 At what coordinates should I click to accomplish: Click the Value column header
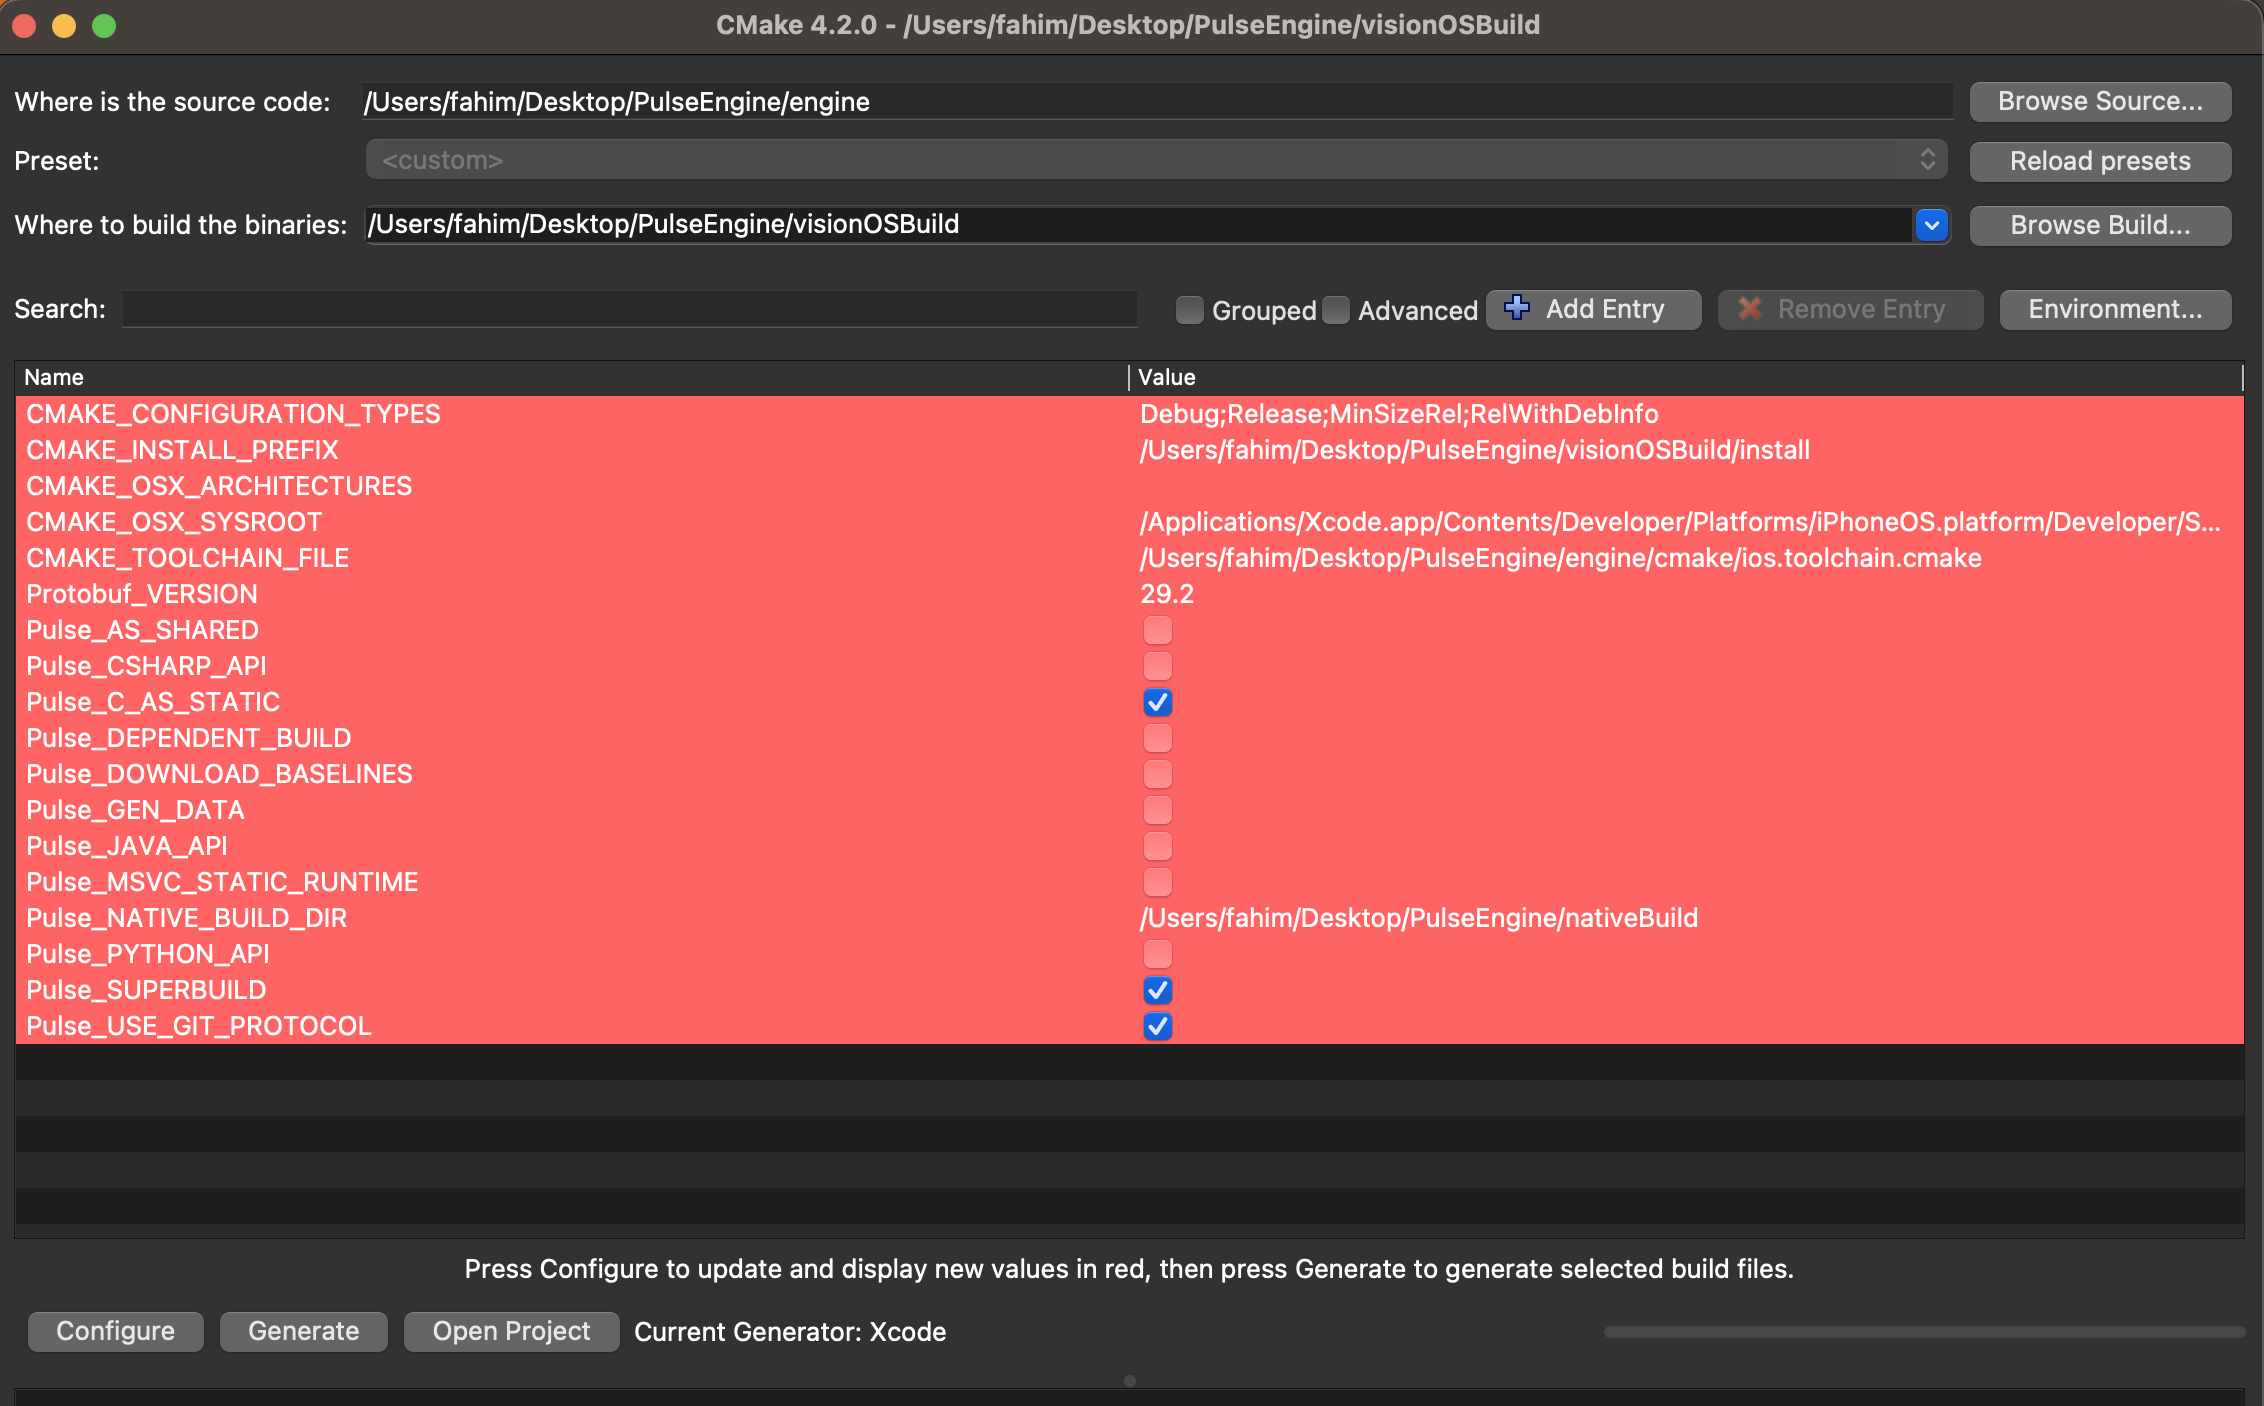[1166, 377]
